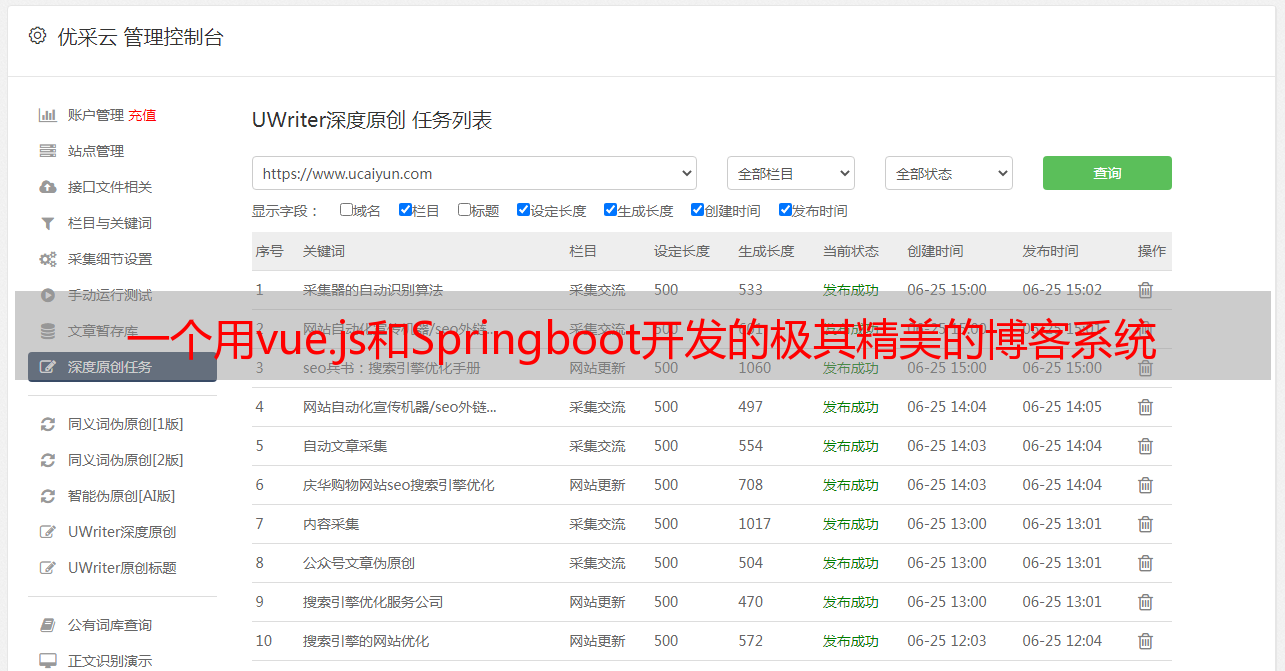
Task: Click the 关键词 column header
Action: [x=324, y=251]
